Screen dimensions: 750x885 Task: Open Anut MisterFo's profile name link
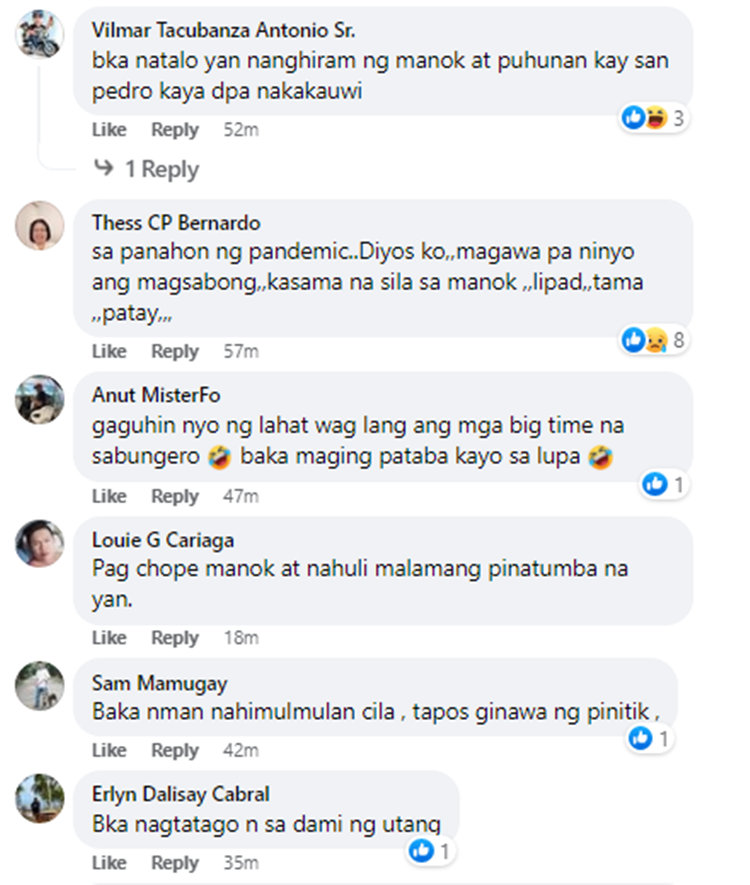click(156, 395)
